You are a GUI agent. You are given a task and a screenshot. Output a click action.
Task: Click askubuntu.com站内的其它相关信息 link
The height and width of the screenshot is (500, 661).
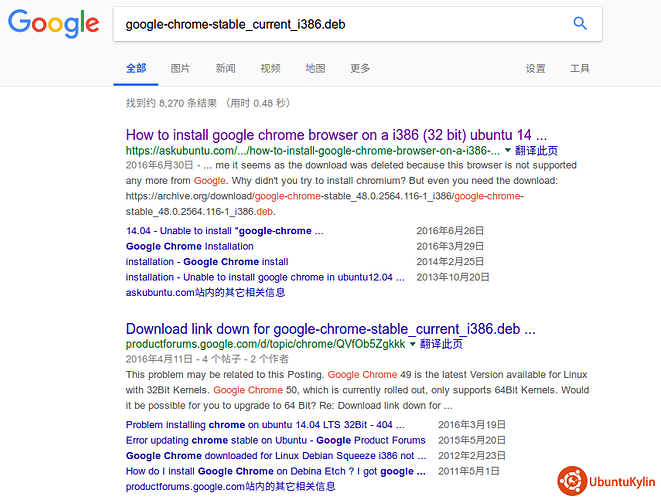pyautogui.click(x=205, y=293)
